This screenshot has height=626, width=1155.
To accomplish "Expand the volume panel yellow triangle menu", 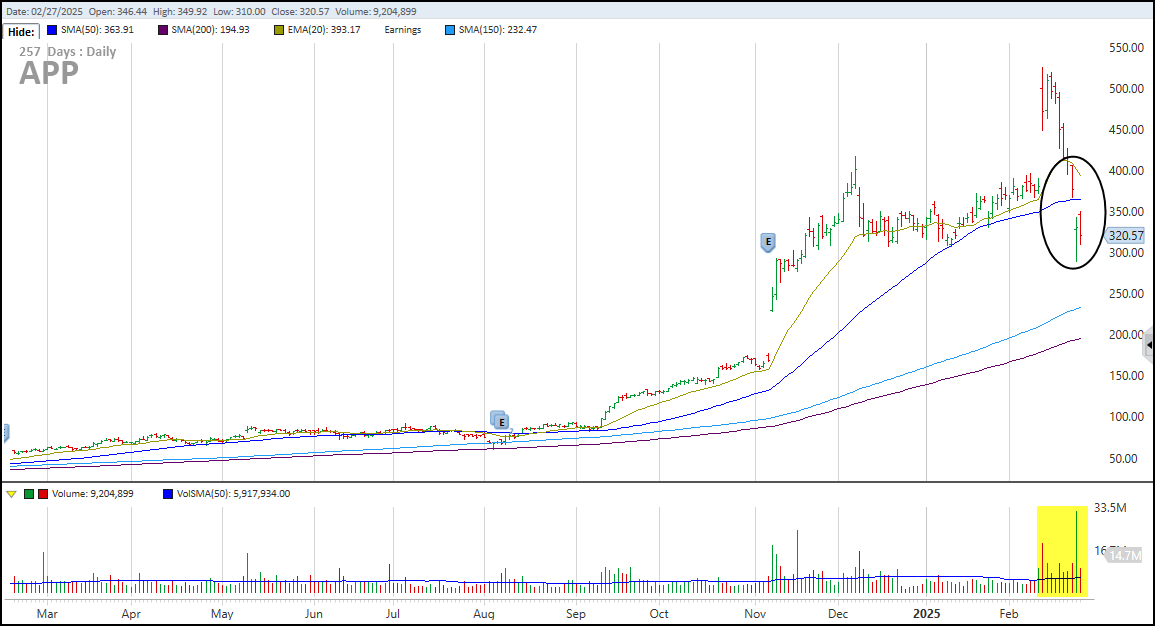I will [11, 494].
